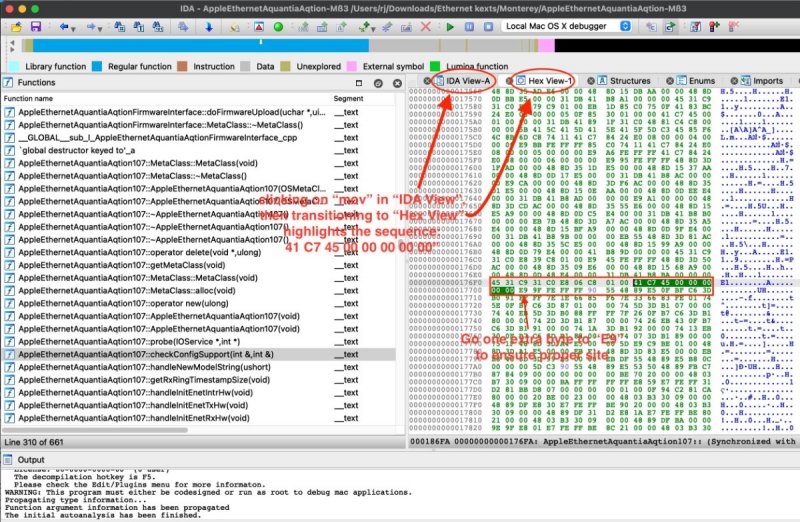This screenshot has height=522, width=800.
Task: Click the Output panel header icon
Action: coord(8,460)
